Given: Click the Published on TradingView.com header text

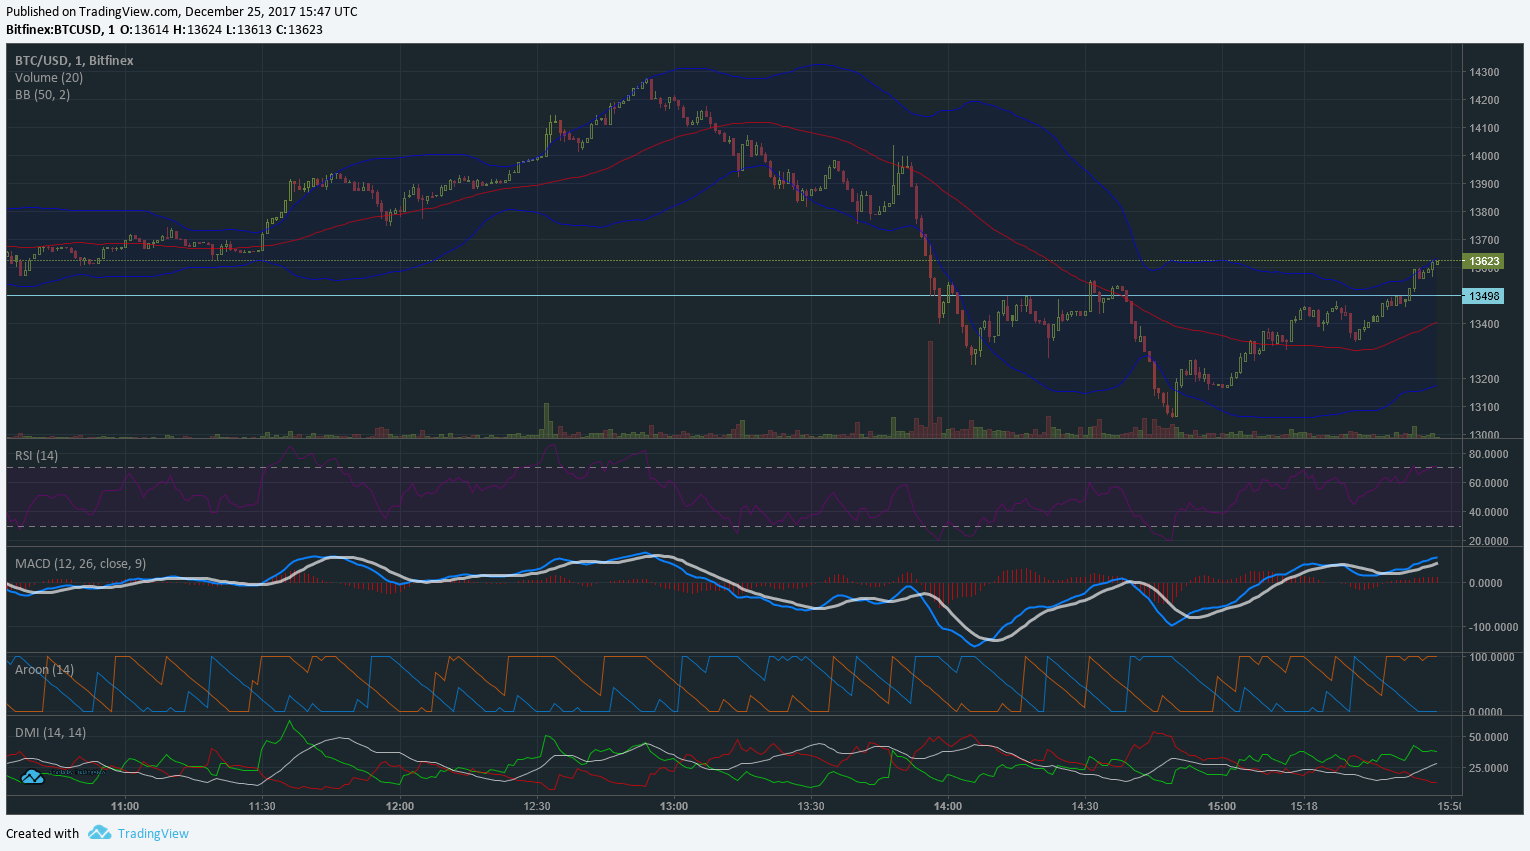Looking at the screenshot, I should tap(182, 12).
